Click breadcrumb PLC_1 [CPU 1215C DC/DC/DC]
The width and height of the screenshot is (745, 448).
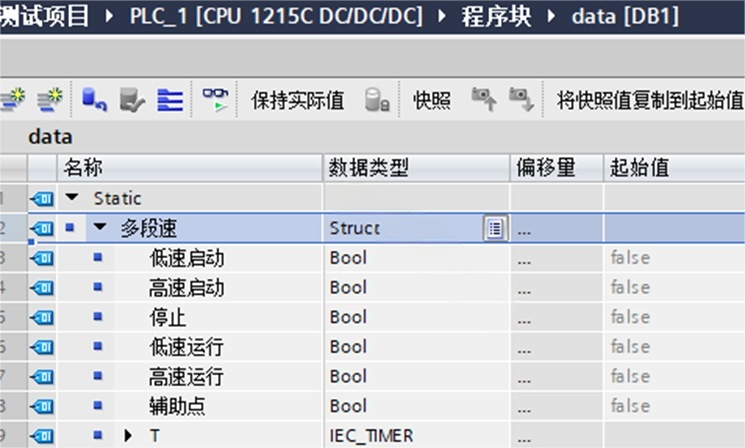point(276,17)
